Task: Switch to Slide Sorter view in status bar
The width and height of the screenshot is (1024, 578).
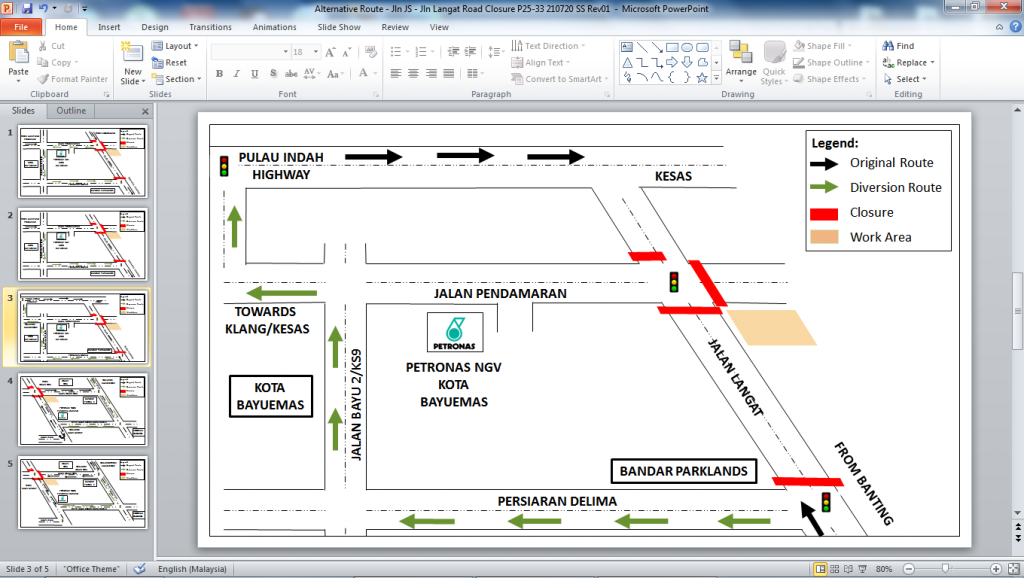Action: pyautogui.click(x=836, y=569)
